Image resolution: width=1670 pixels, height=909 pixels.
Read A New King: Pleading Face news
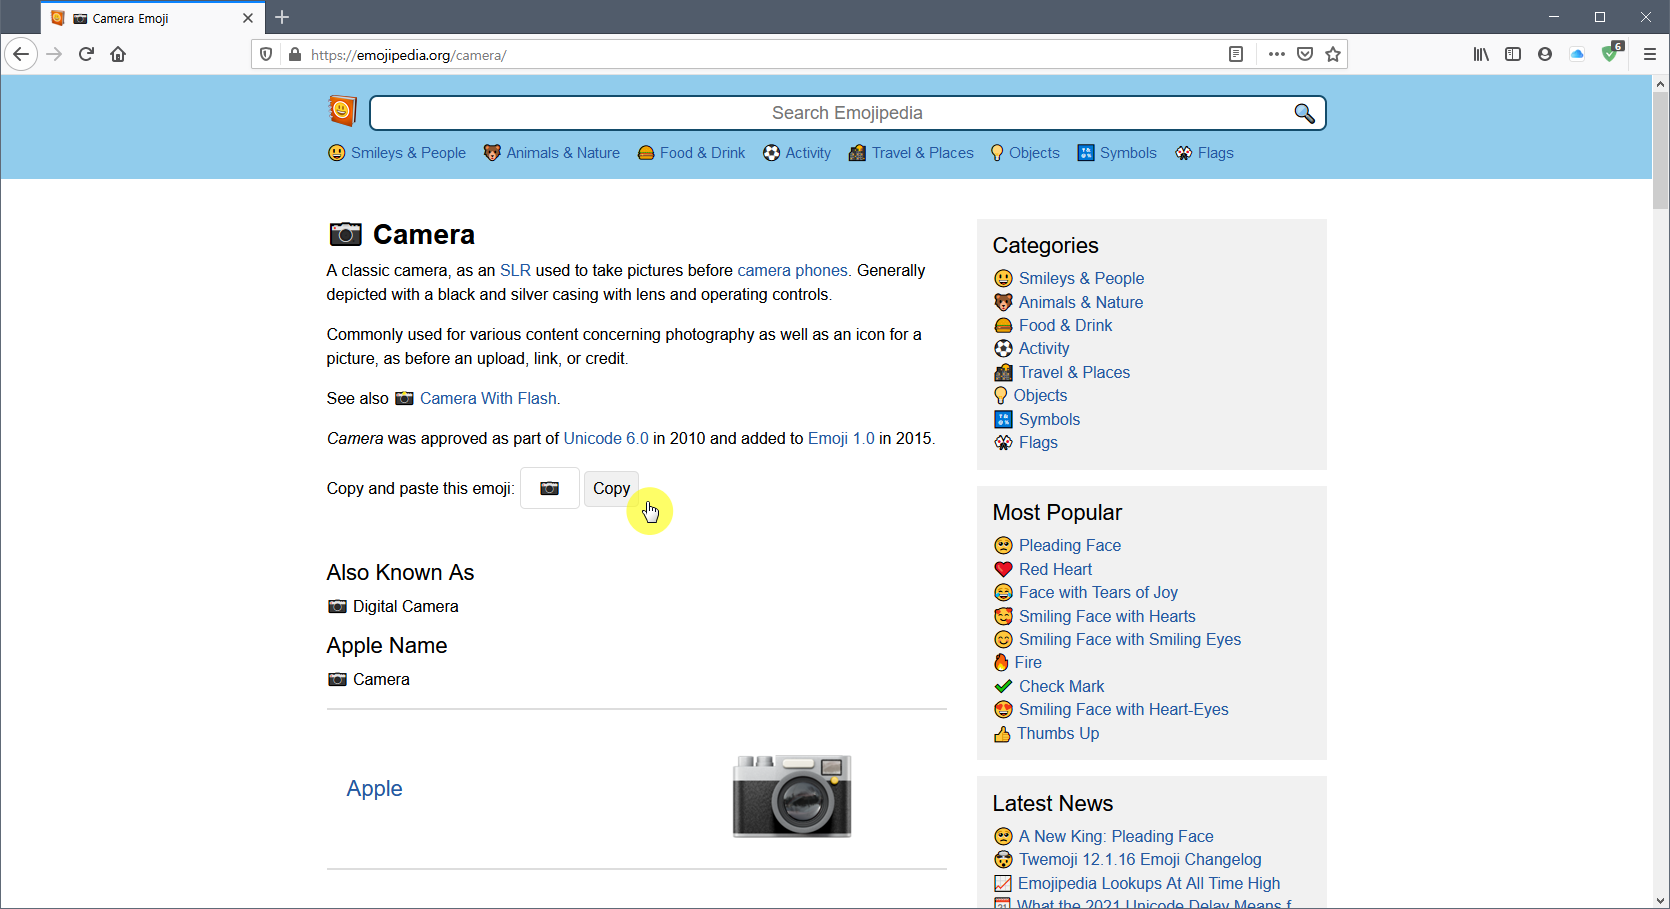1116,836
